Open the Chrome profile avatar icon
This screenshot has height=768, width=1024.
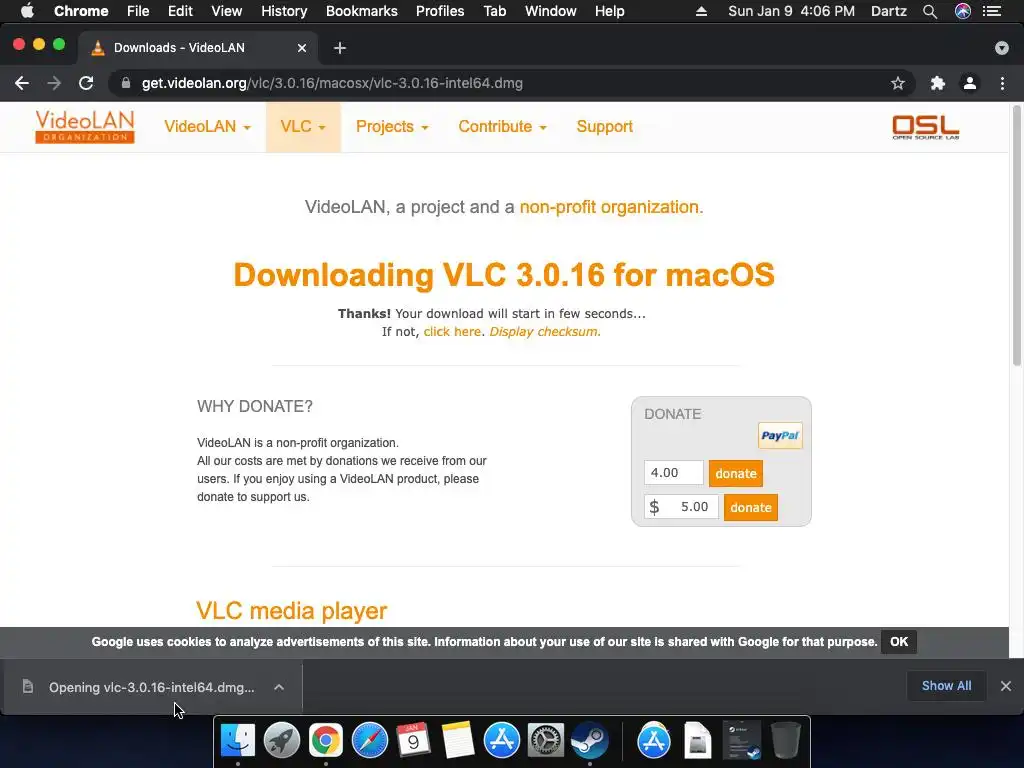click(970, 83)
